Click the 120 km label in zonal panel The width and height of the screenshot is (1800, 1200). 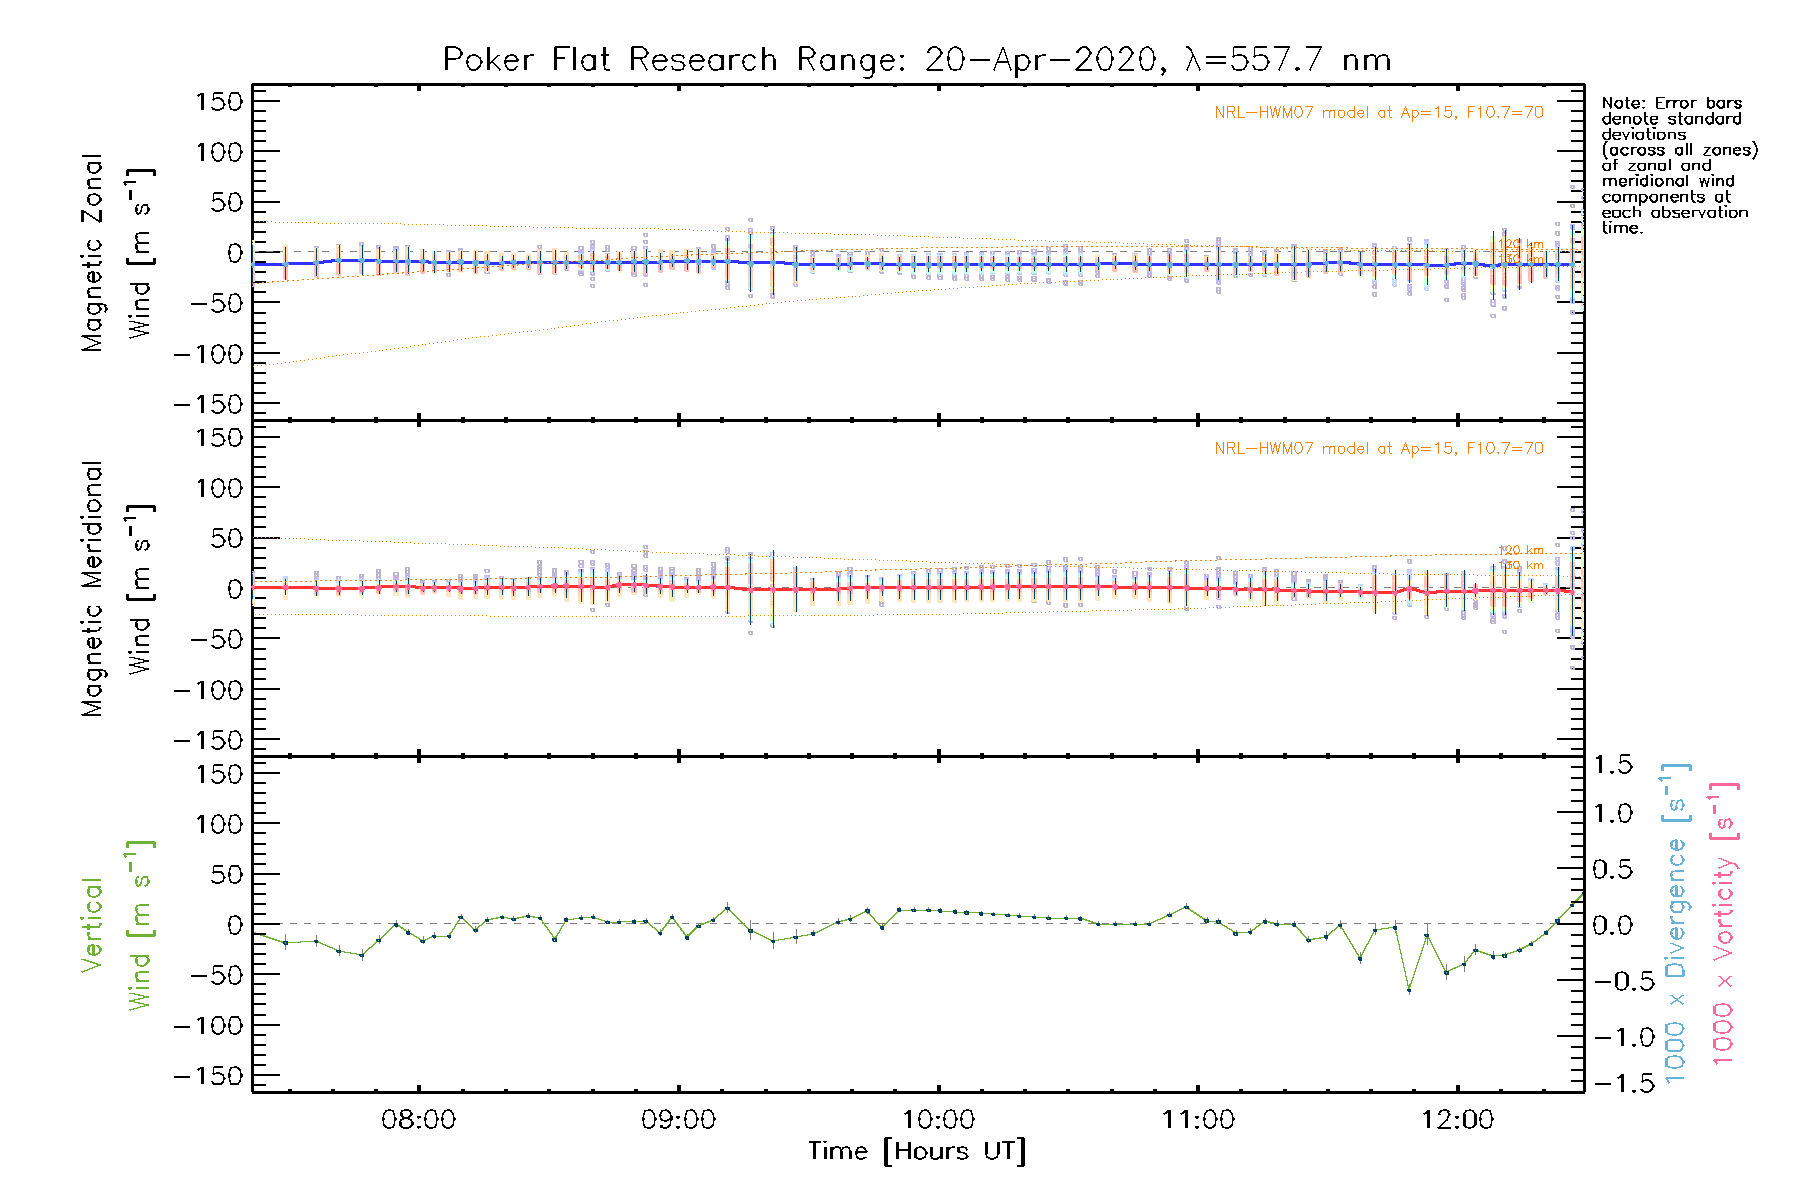point(1521,244)
